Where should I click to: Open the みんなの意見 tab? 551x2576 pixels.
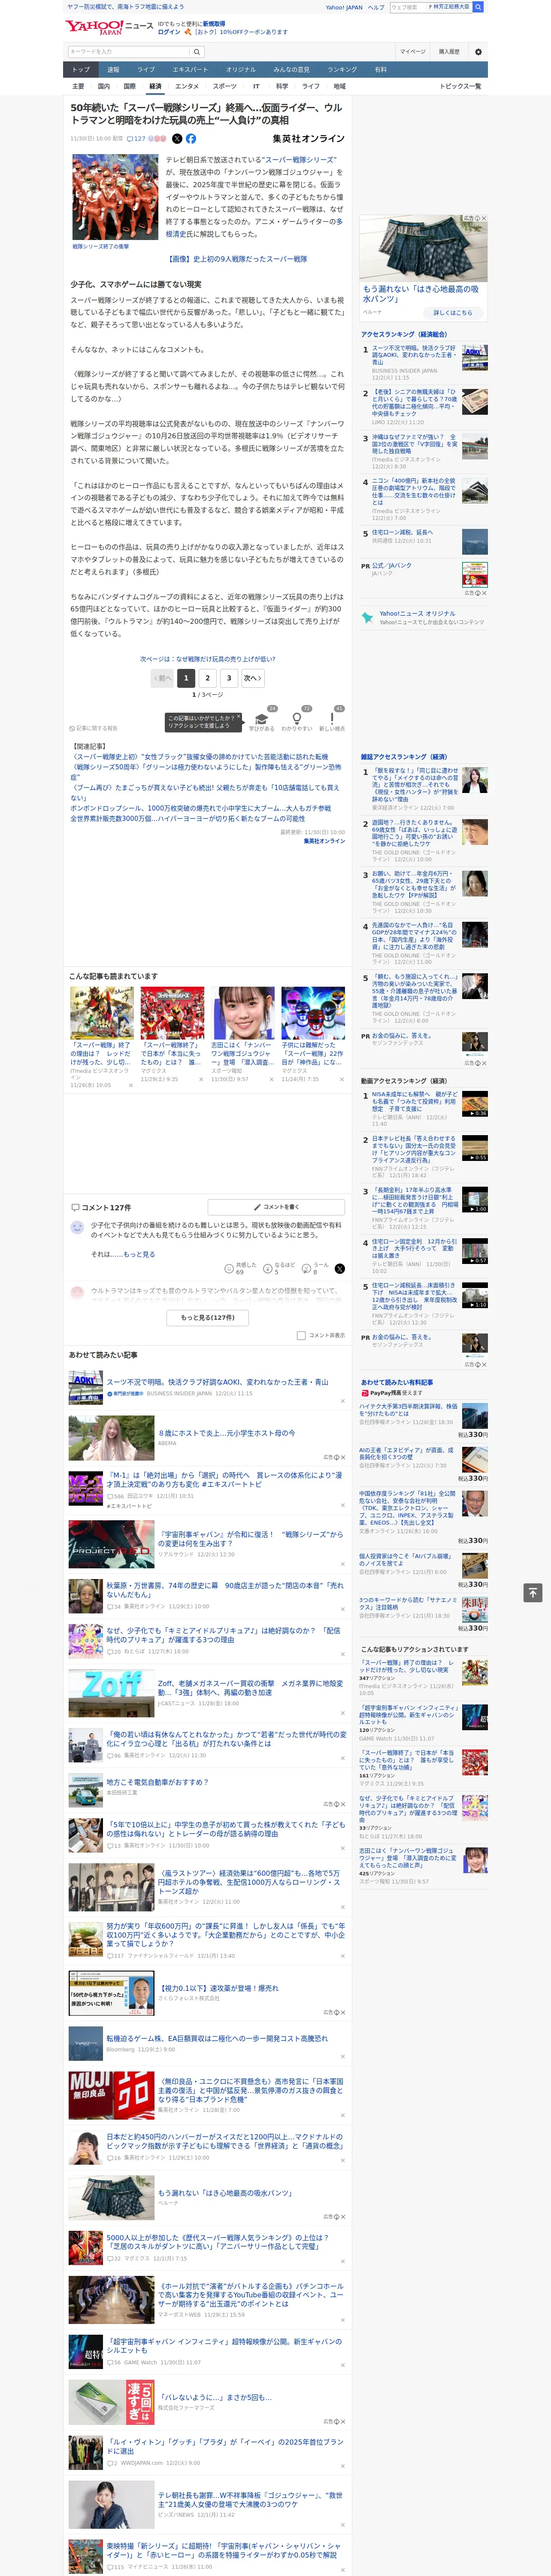pos(292,70)
